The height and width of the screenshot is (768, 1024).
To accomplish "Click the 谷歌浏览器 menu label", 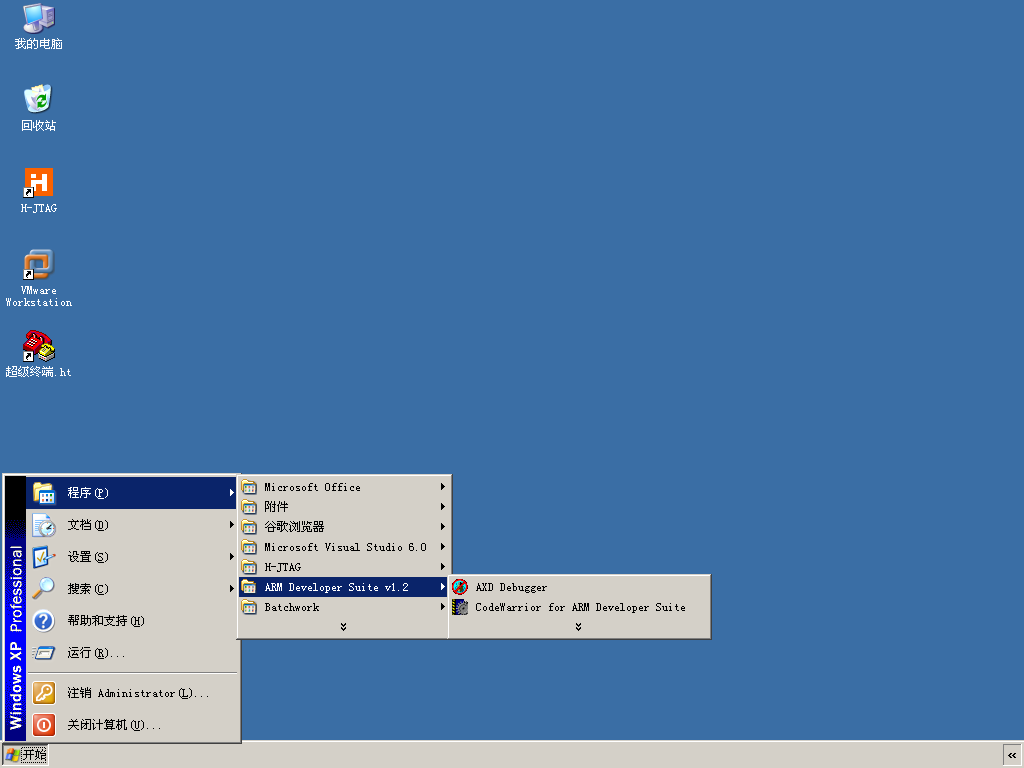I will [295, 527].
